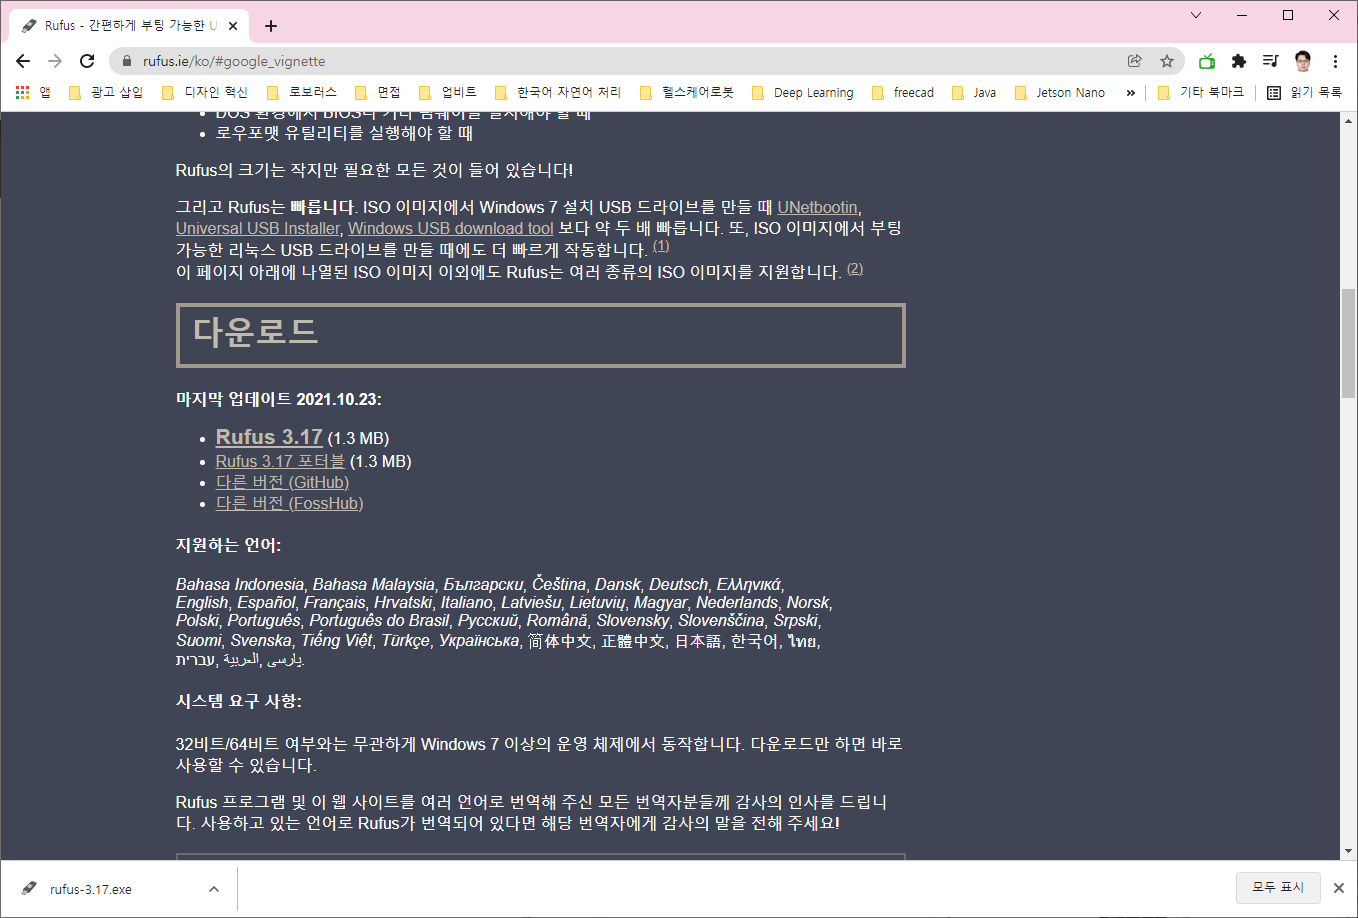Expand rufus-3.17.exe download options arrow

click(x=214, y=889)
